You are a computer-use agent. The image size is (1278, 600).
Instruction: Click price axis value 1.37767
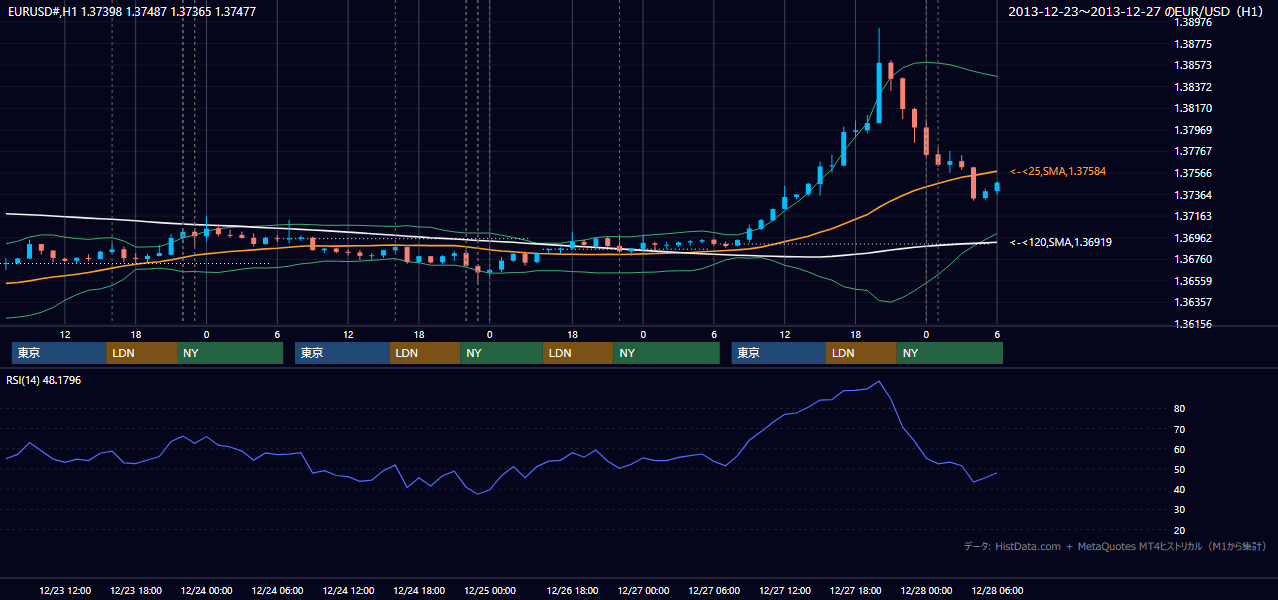(x=1194, y=151)
